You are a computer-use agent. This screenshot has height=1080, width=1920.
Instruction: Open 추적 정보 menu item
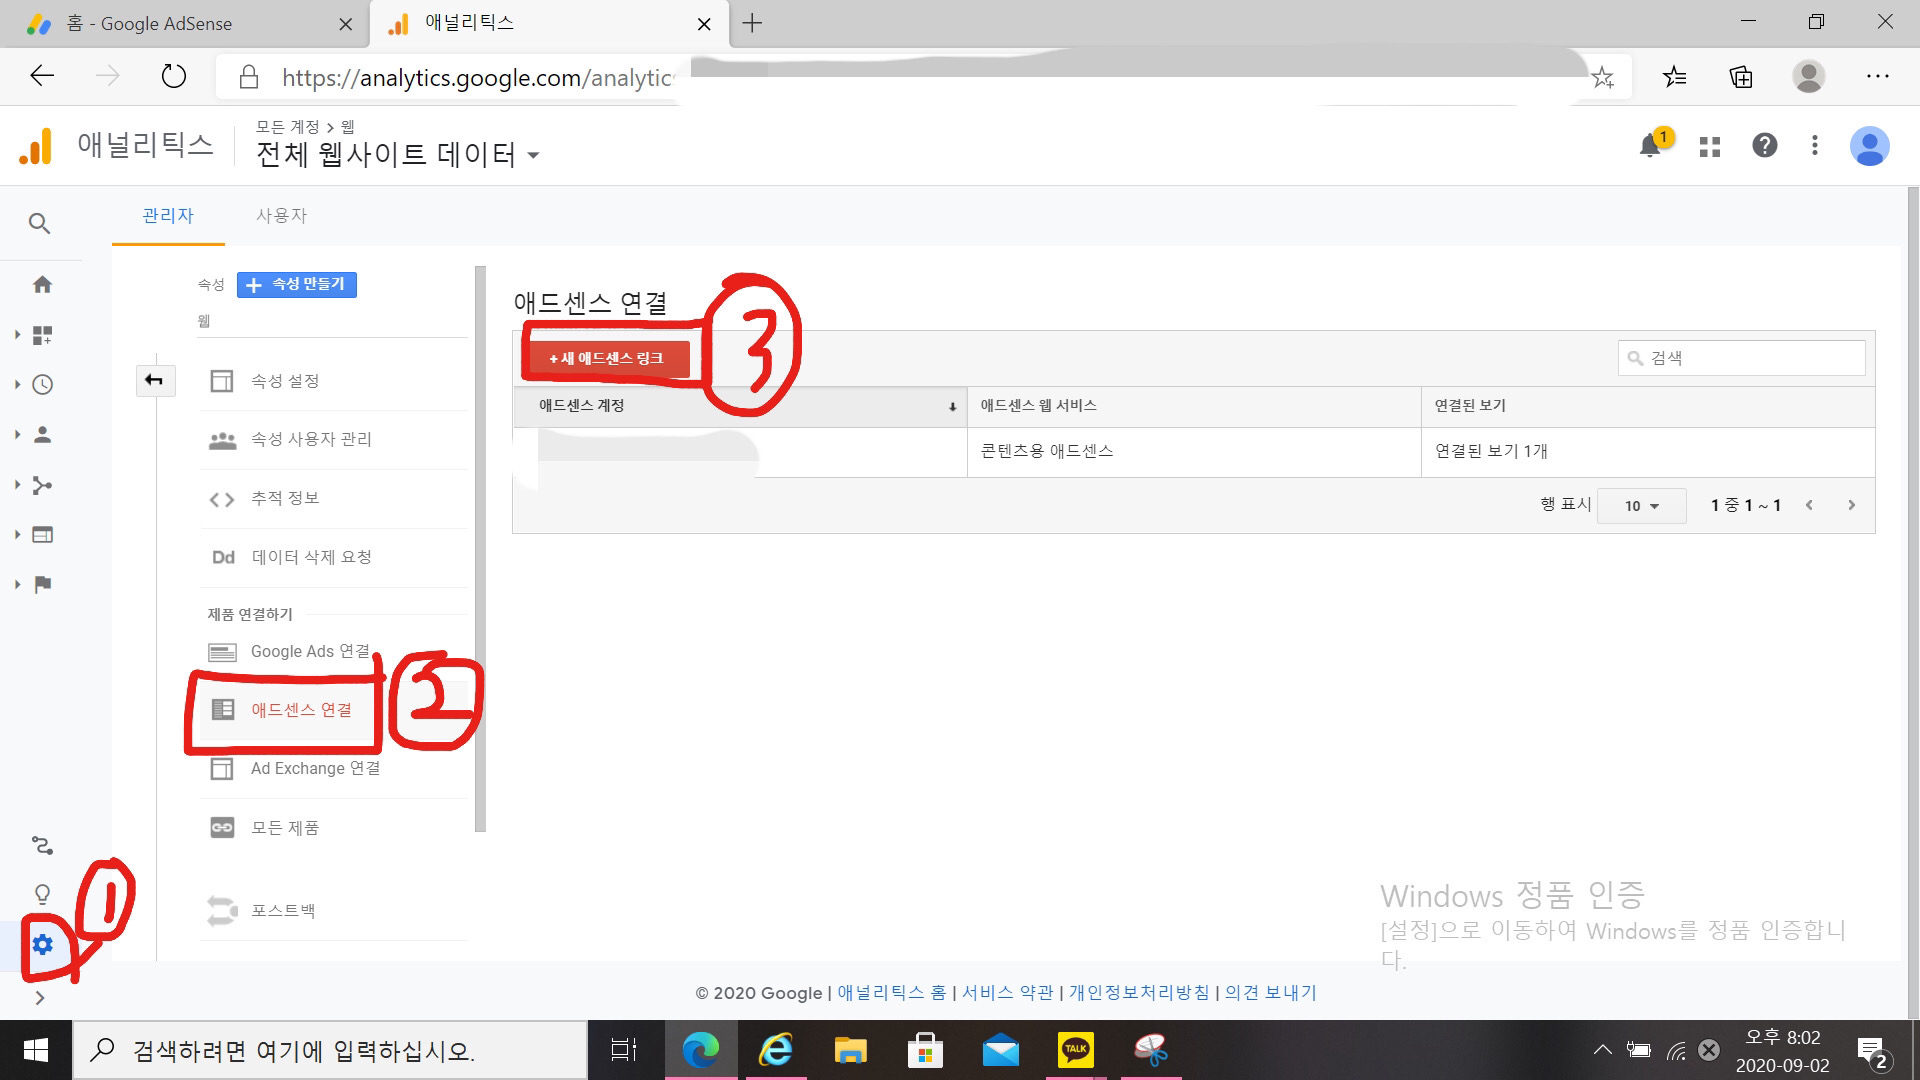[333, 498]
